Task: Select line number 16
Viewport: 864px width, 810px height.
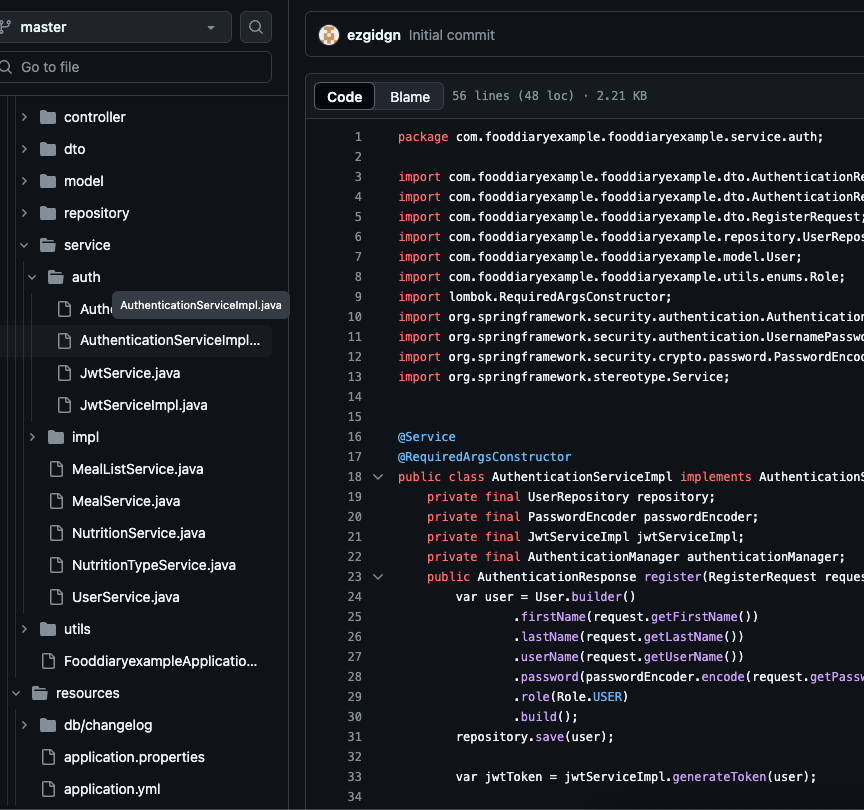Action: pyautogui.click(x=354, y=437)
